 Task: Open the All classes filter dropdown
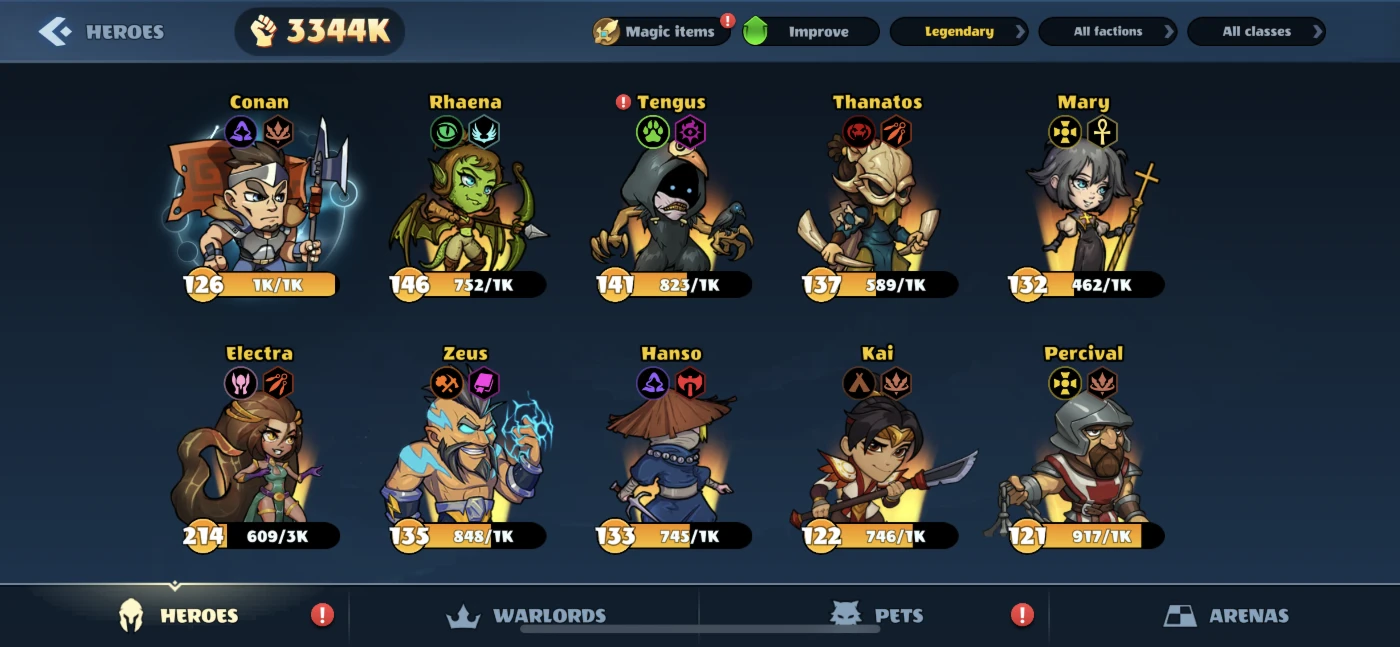[x=1256, y=32]
